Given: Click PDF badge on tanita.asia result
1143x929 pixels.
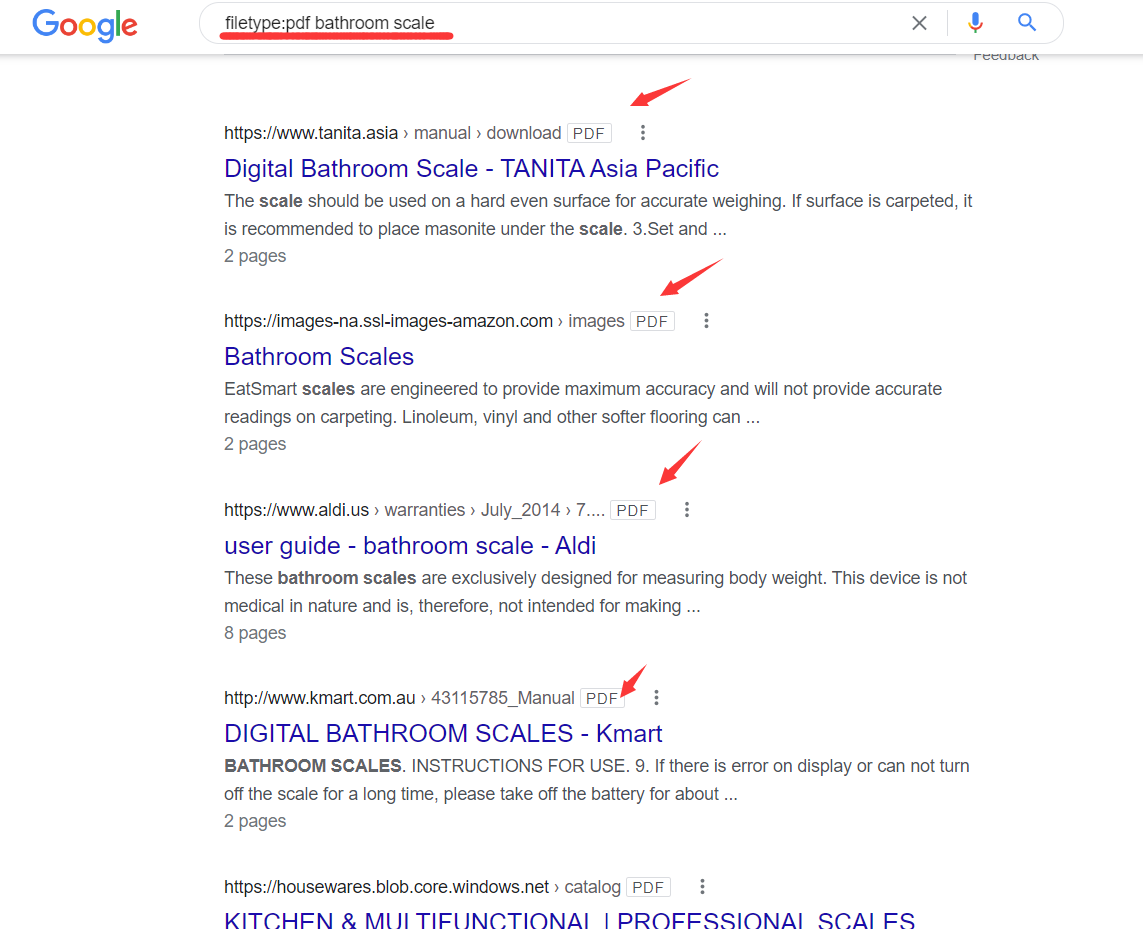Looking at the screenshot, I should pyautogui.click(x=589, y=133).
